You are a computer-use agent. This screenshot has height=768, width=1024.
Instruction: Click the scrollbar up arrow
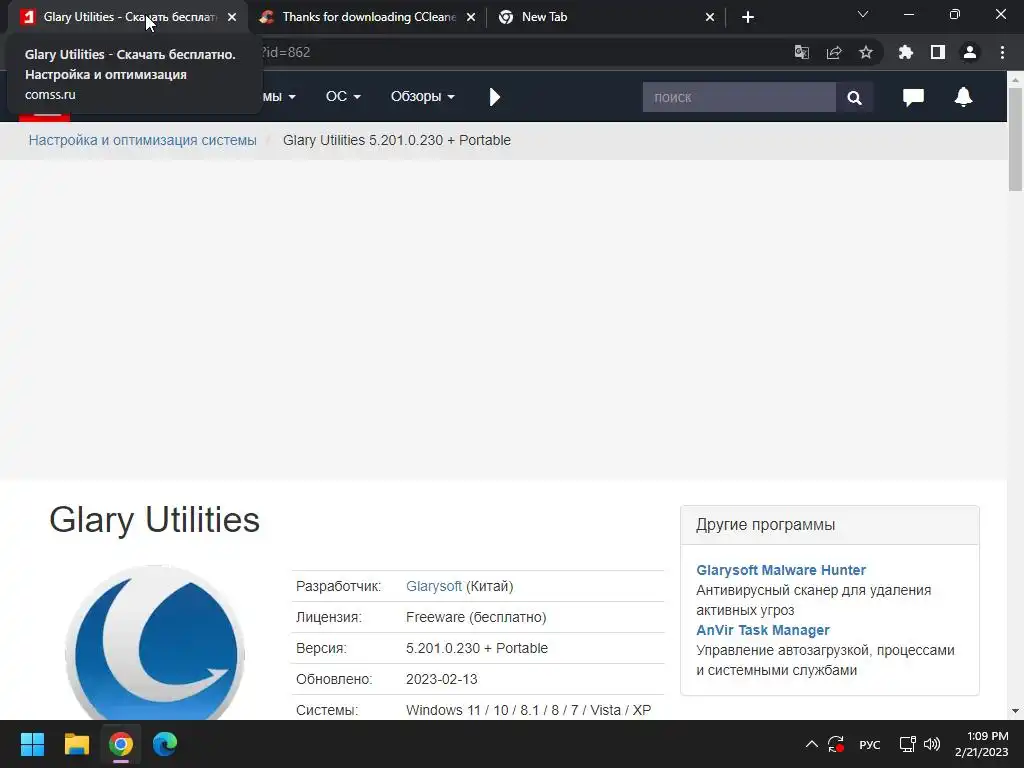[1015, 80]
